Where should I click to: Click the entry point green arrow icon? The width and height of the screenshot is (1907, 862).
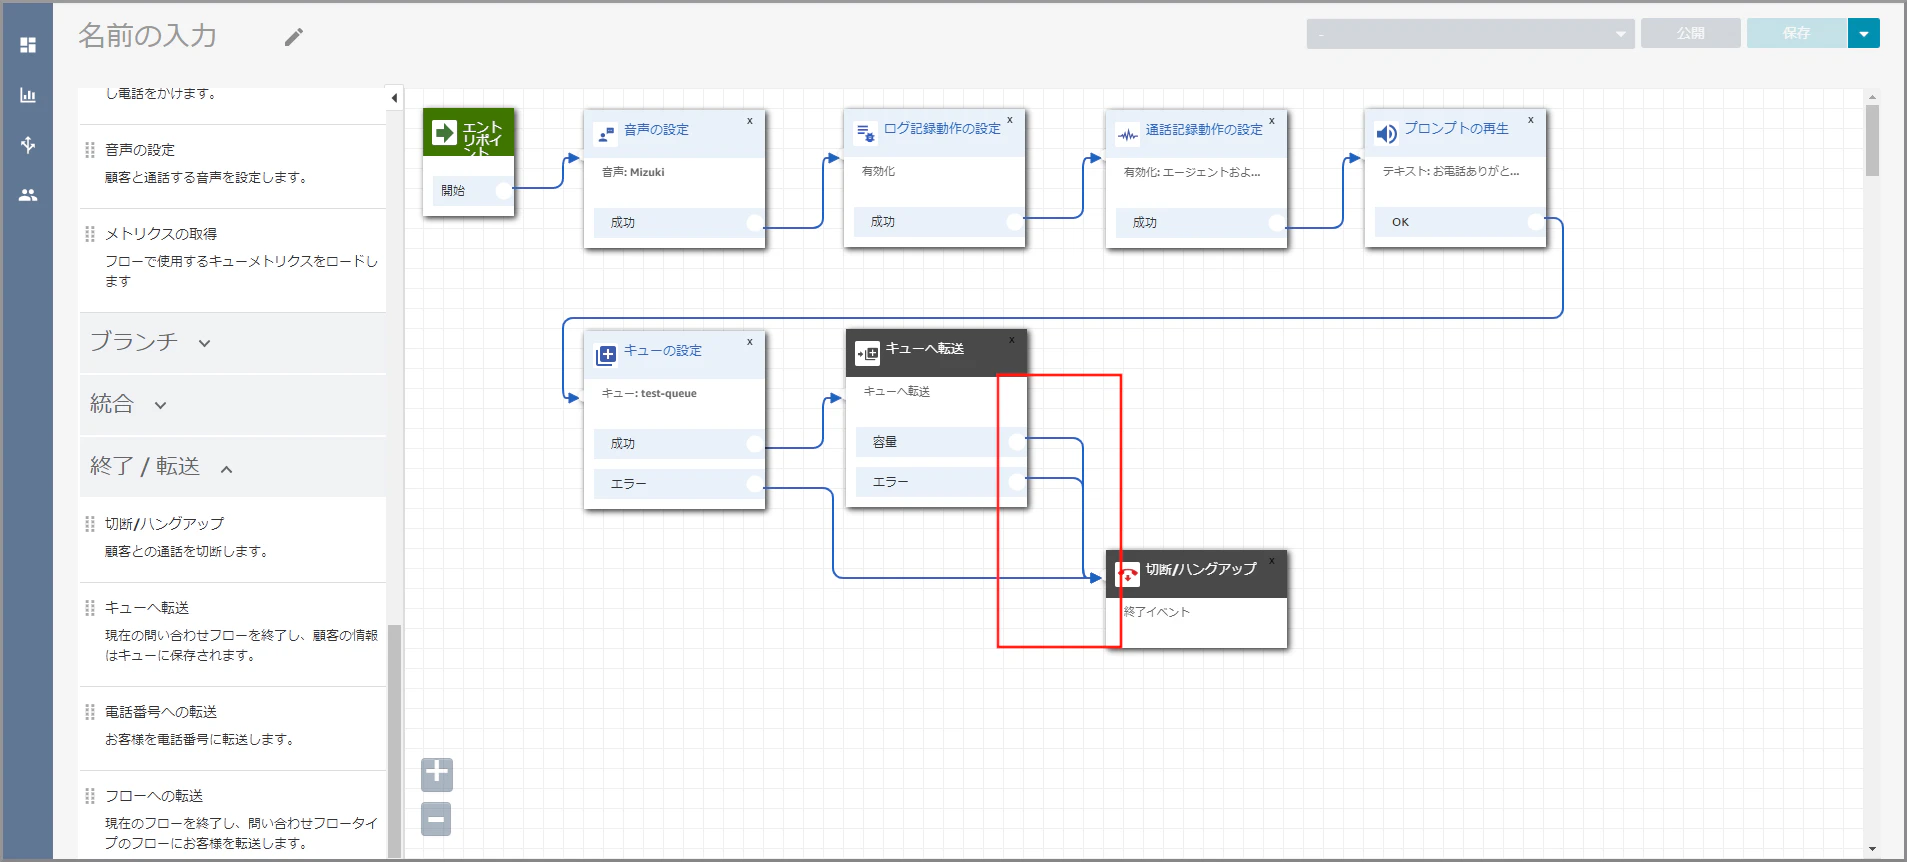point(444,132)
